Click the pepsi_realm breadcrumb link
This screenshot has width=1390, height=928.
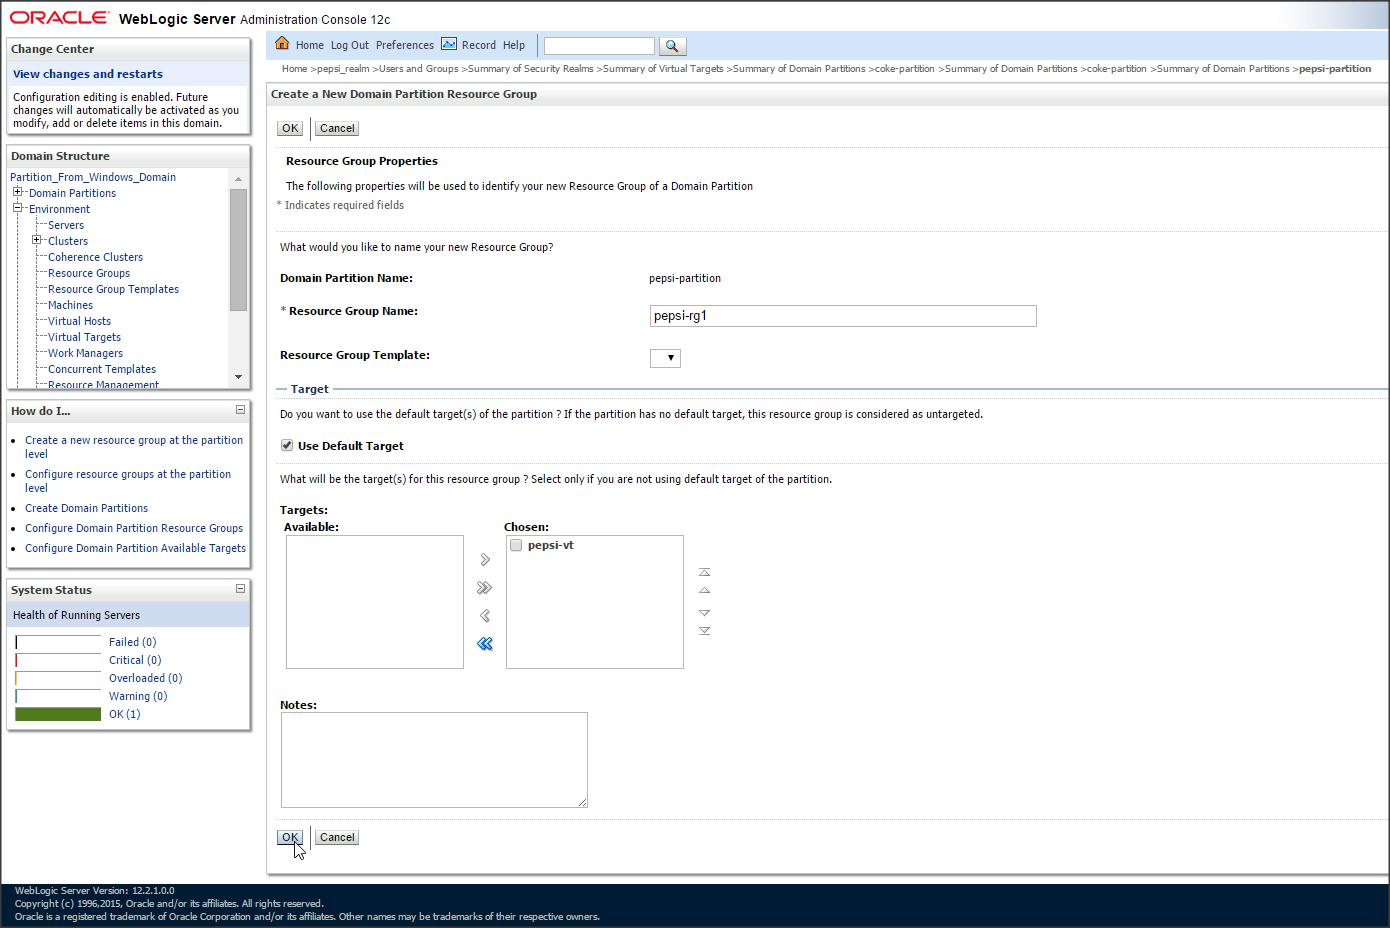[x=343, y=69]
